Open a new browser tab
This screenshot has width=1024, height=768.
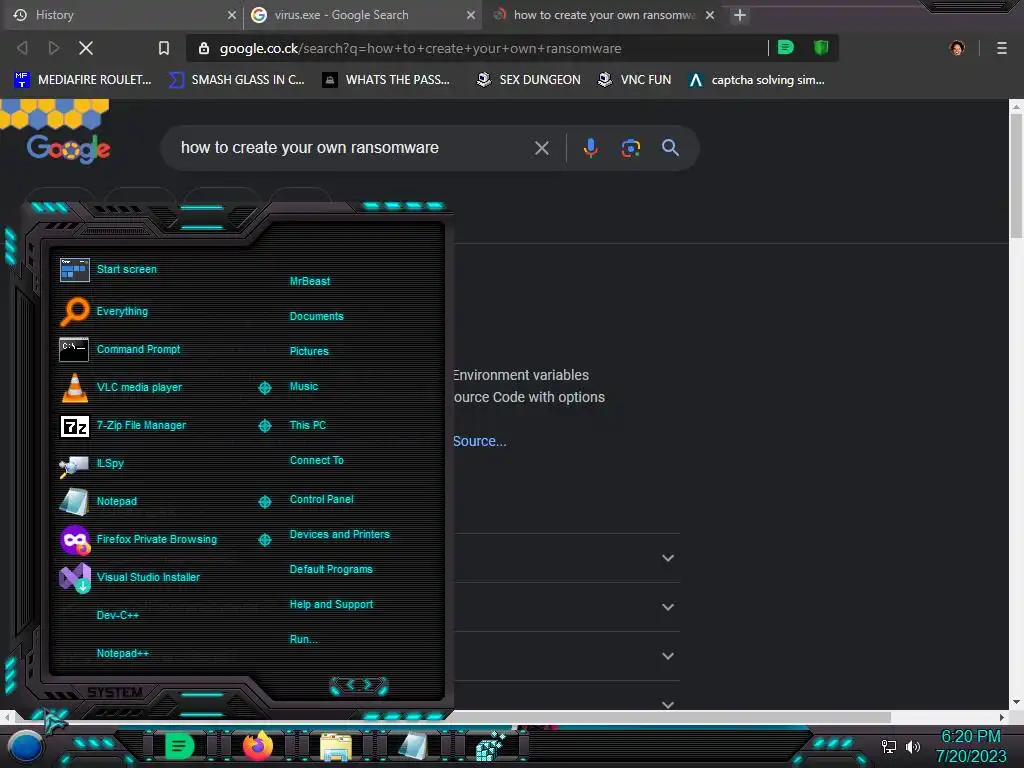click(x=739, y=15)
